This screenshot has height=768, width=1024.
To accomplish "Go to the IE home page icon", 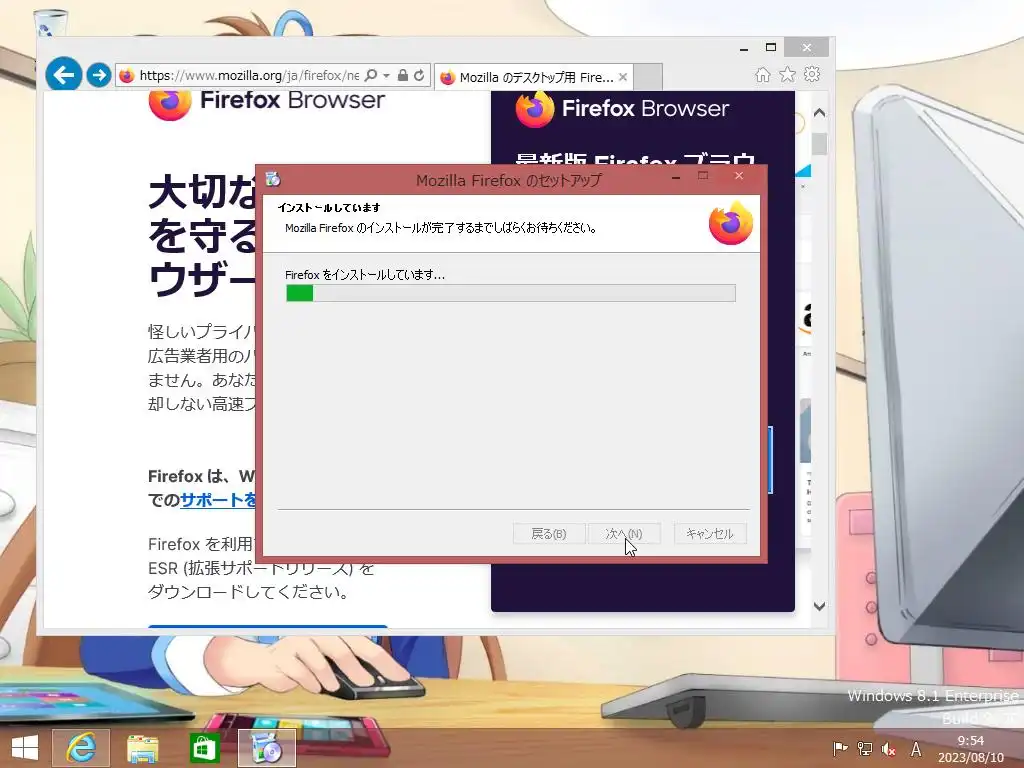I will (x=762, y=74).
